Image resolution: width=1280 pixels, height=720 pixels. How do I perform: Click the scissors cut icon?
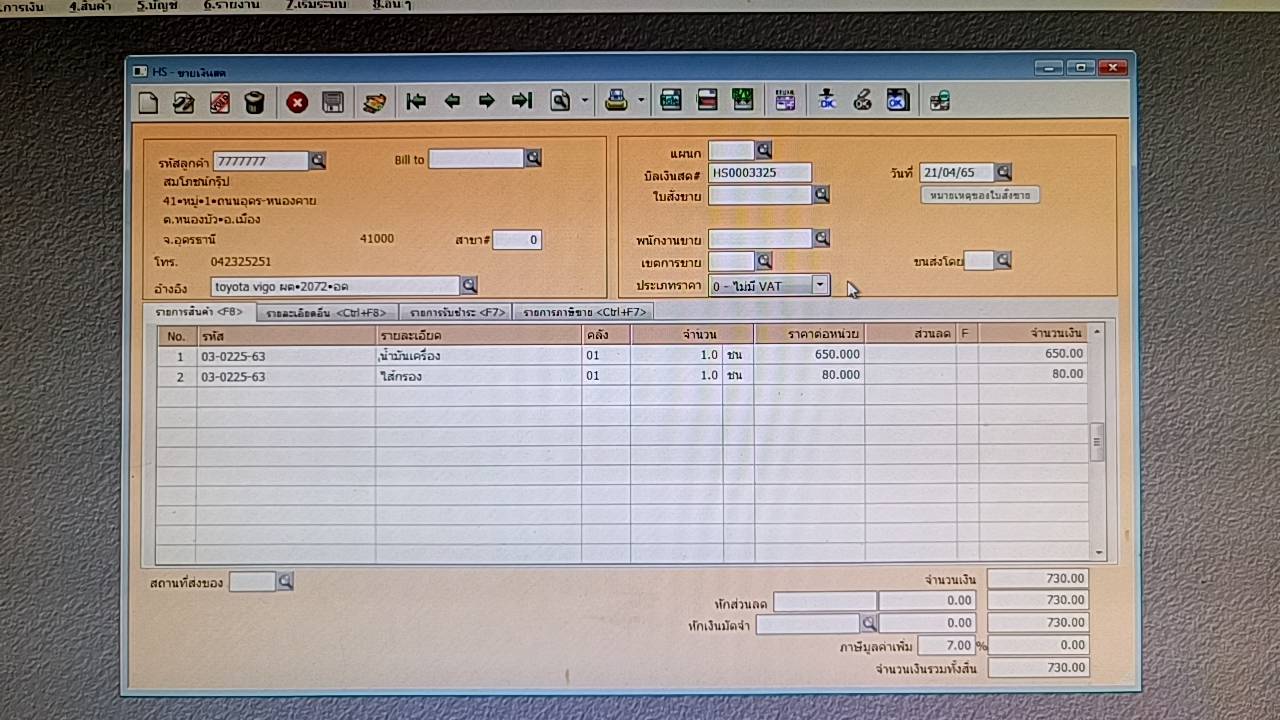(x=862, y=101)
